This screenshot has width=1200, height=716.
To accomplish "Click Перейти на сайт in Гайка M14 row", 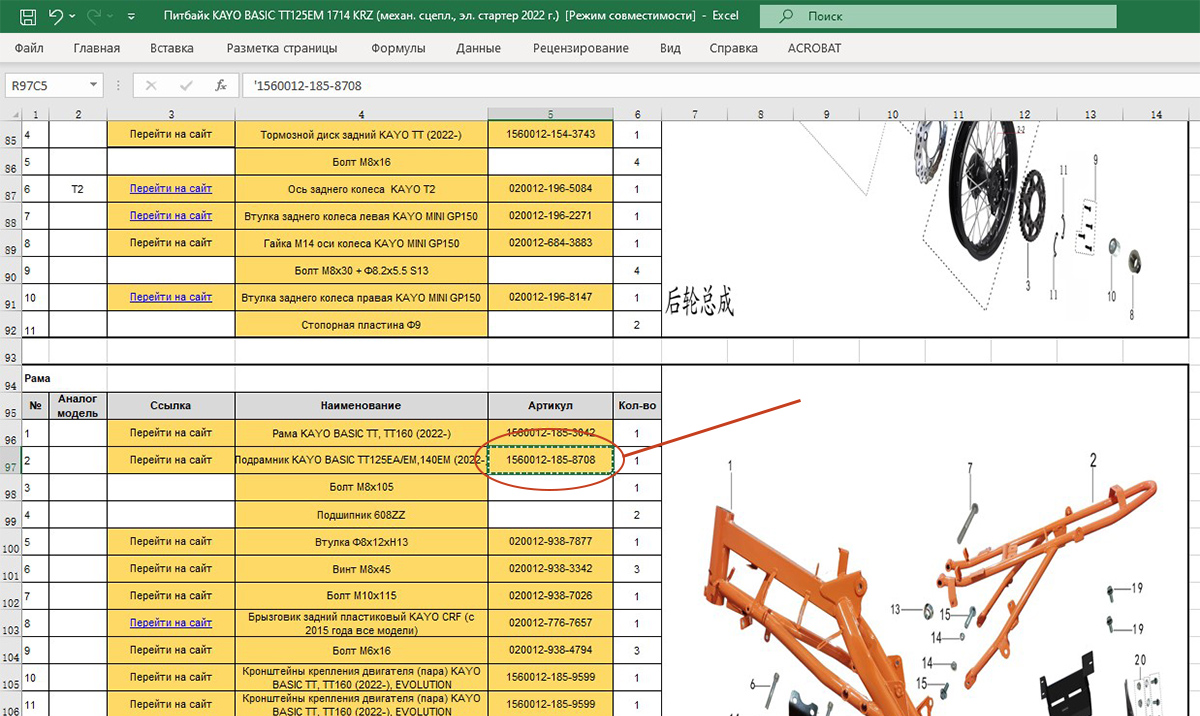I will 171,242.
